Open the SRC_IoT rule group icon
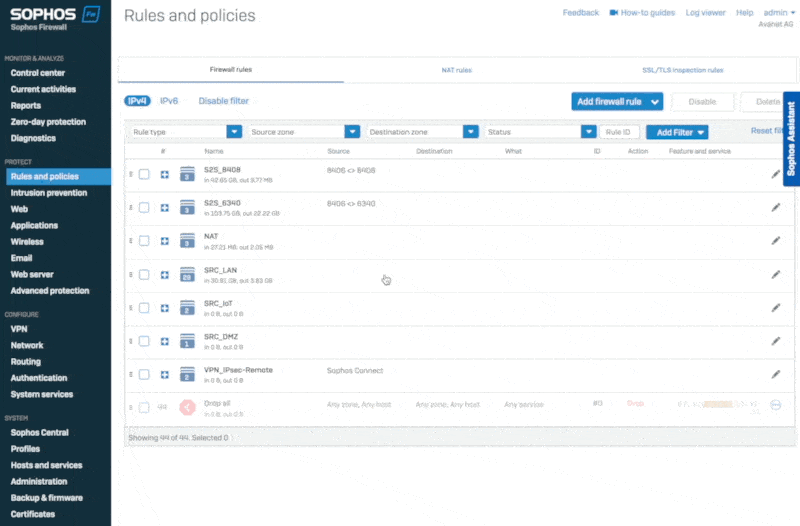Viewport: 800px width, 526px height. (187, 308)
